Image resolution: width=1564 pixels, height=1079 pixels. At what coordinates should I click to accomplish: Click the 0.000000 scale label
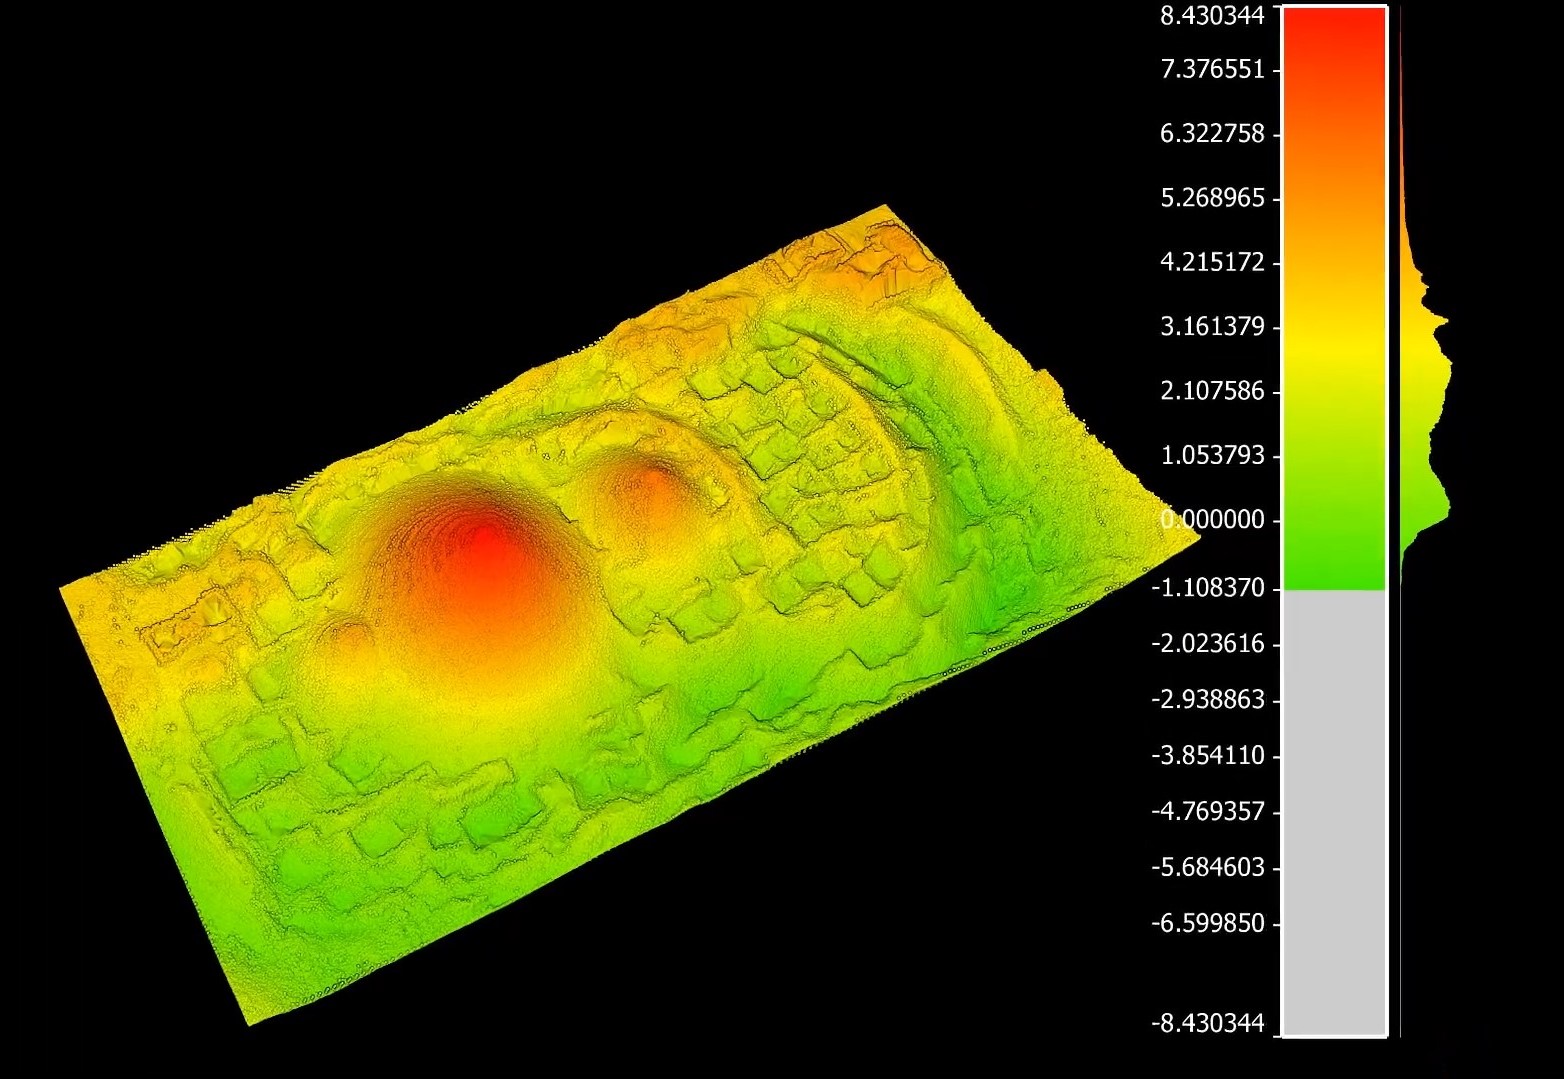point(1212,519)
